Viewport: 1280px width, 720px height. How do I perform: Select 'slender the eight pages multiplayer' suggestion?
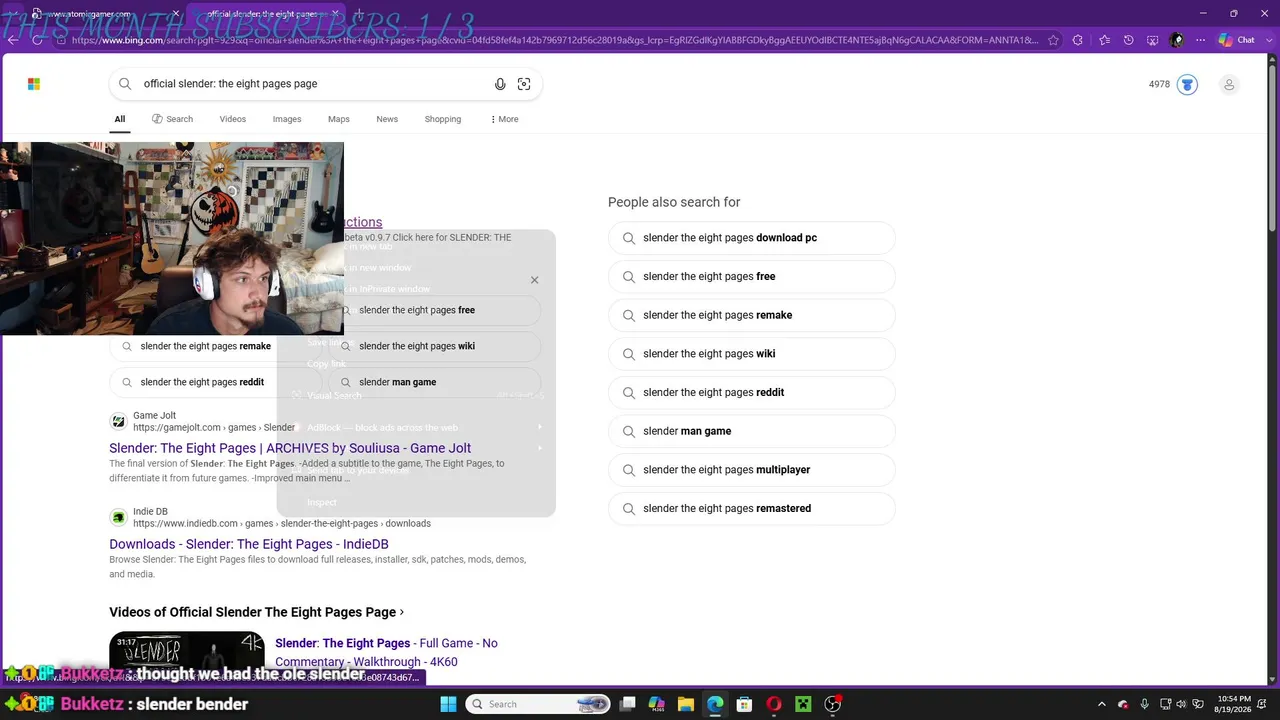coord(751,470)
